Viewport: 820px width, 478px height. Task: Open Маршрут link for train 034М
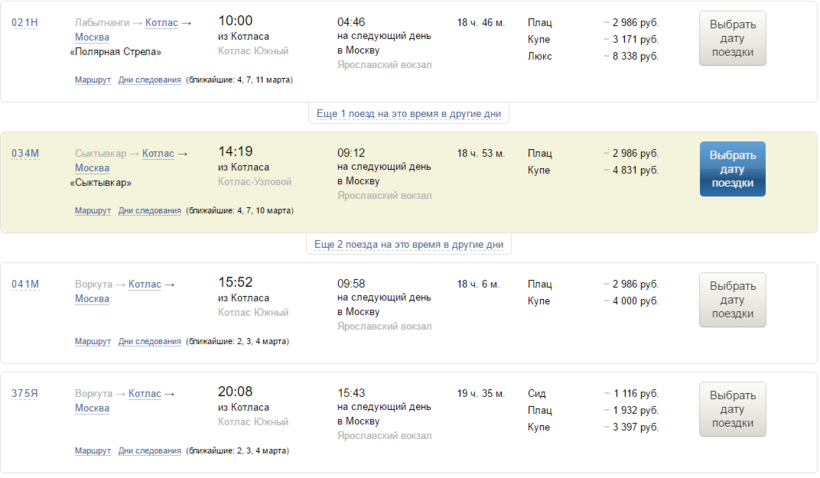(92, 211)
